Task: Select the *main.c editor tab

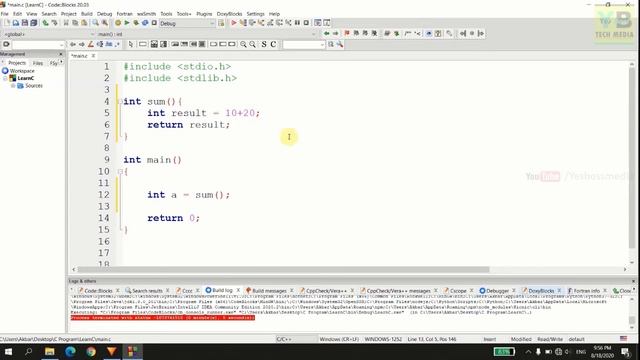Action: click(80, 56)
